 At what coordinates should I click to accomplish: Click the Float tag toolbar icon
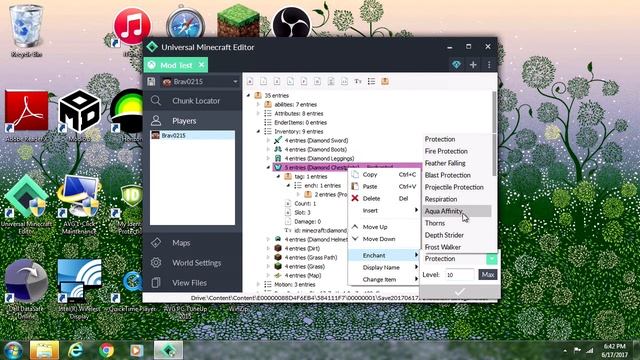pyautogui.click(x=304, y=82)
